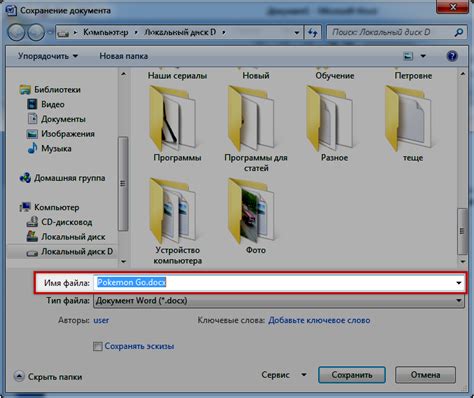Click the Изображения library icon
This screenshot has width=474, height=398.
click(32, 134)
